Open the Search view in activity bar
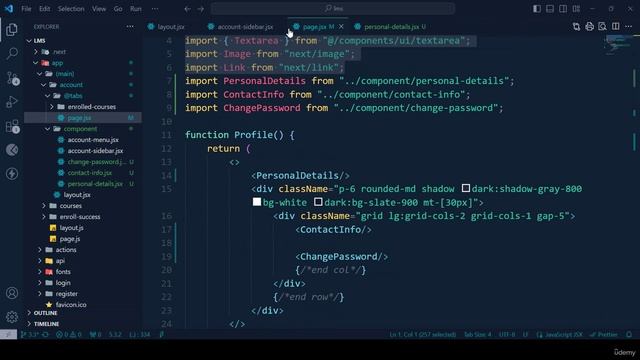640x360 pixels. pyautogui.click(x=12, y=53)
